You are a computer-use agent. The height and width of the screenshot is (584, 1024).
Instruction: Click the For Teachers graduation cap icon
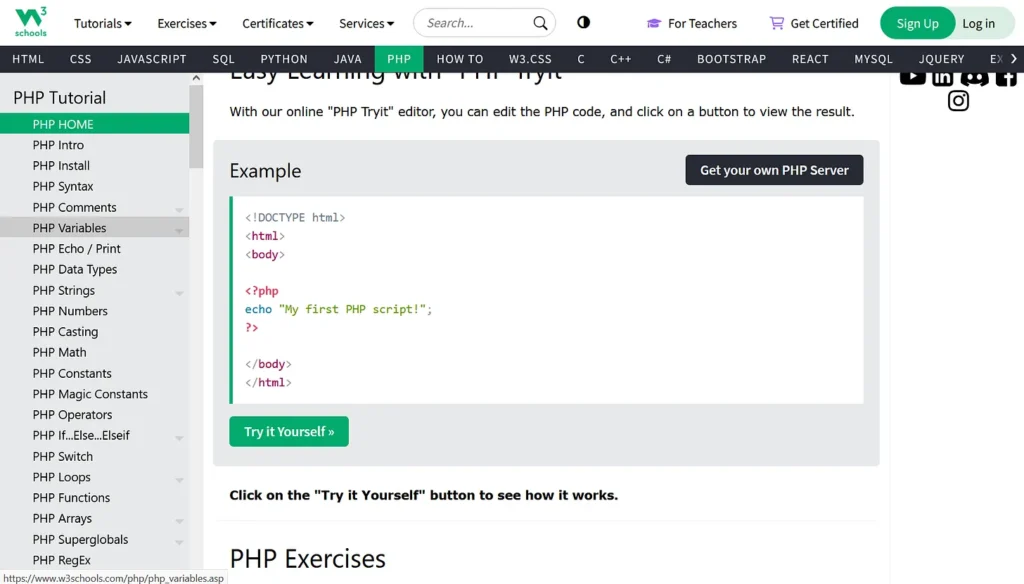point(654,24)
